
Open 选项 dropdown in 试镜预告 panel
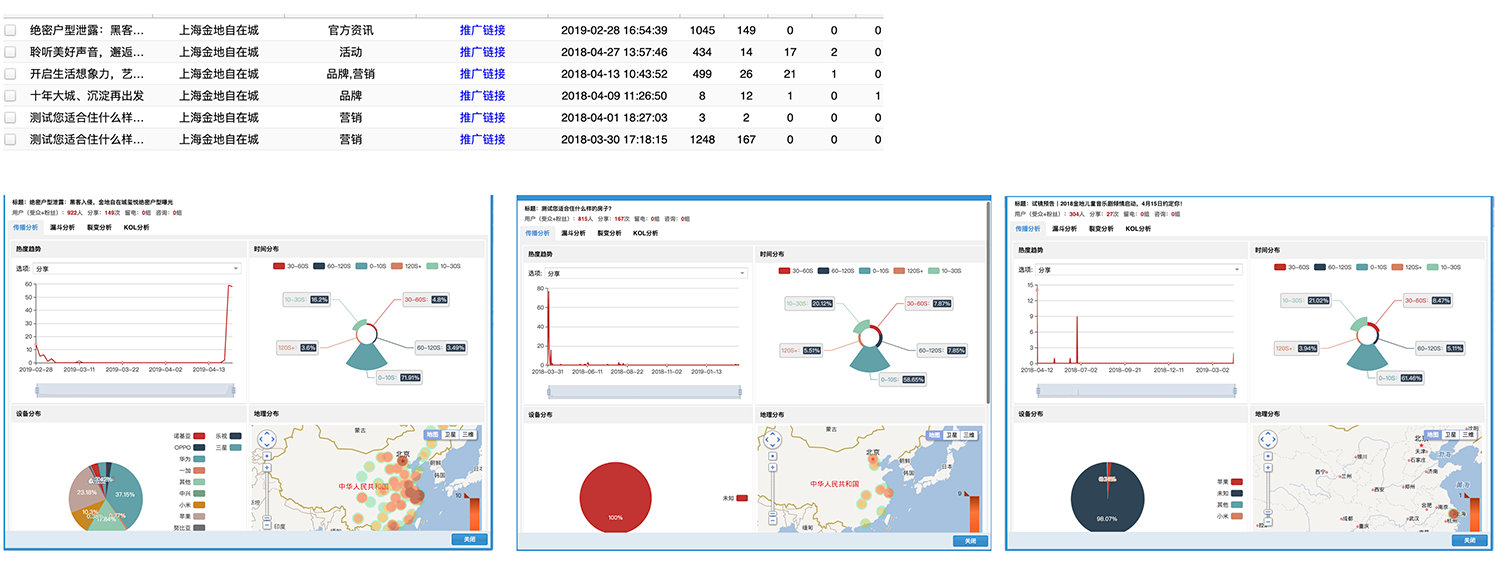[x=1139, y=269]
